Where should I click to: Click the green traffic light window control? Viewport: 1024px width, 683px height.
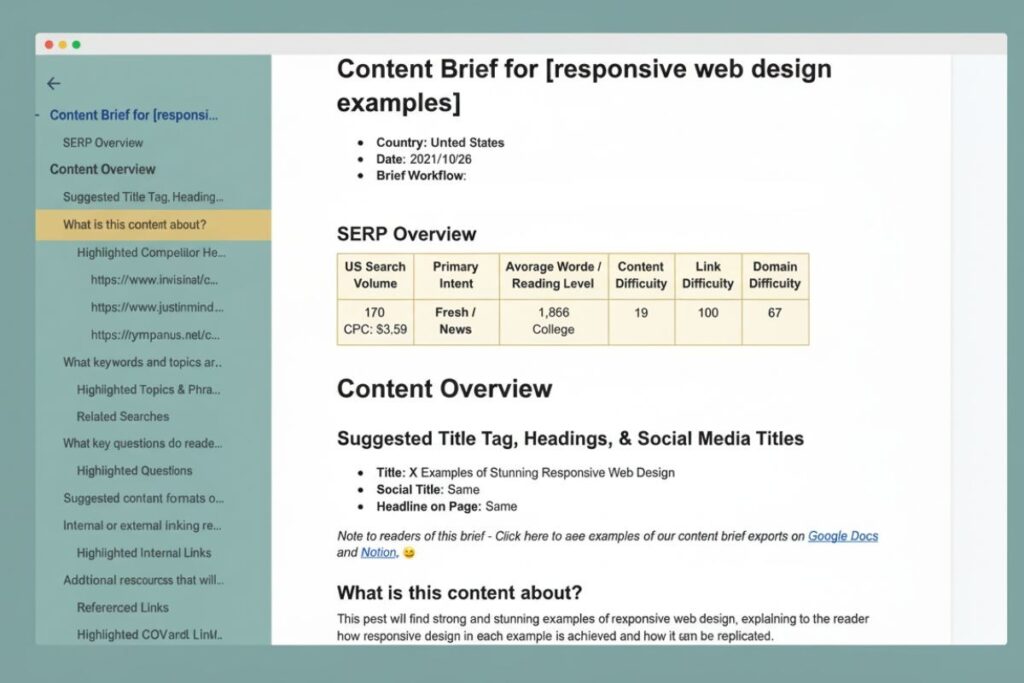(x=74, y=45)
